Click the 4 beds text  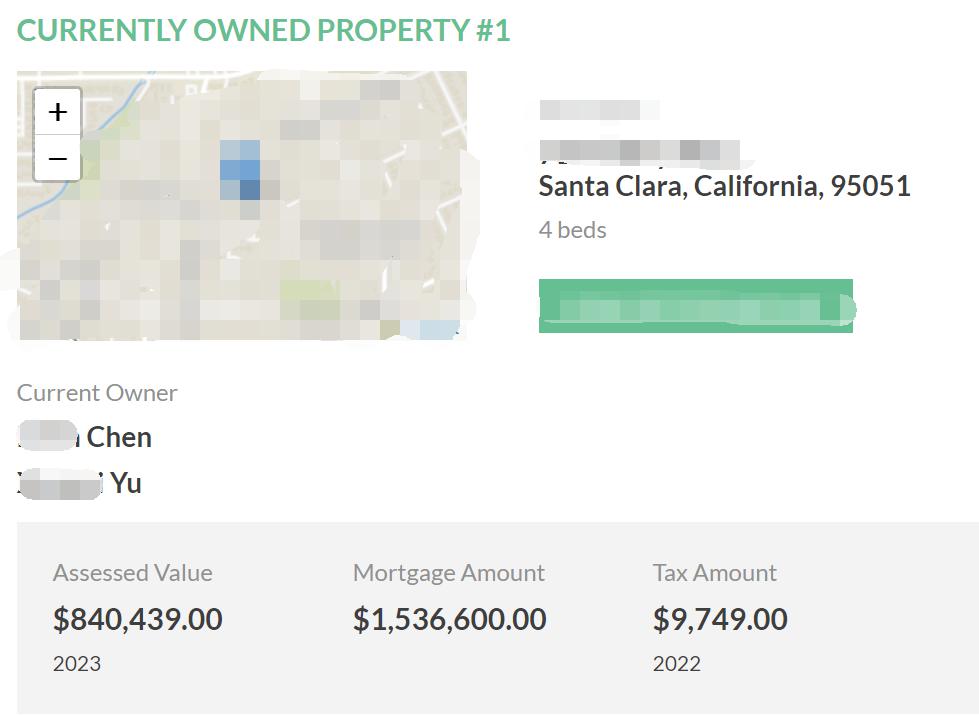pos(573,230)
